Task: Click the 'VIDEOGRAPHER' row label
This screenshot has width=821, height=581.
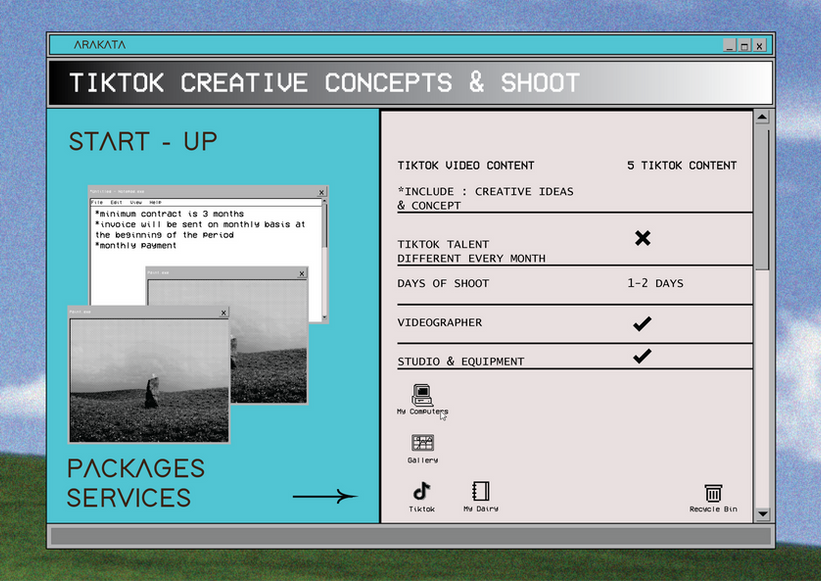Action: (439, 322)
